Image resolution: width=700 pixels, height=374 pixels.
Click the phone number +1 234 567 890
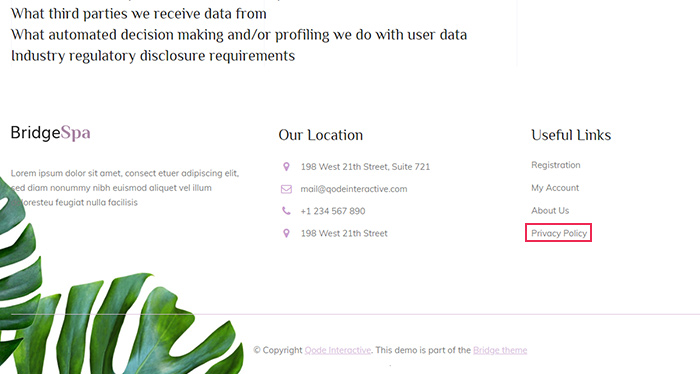click(333, 211)
